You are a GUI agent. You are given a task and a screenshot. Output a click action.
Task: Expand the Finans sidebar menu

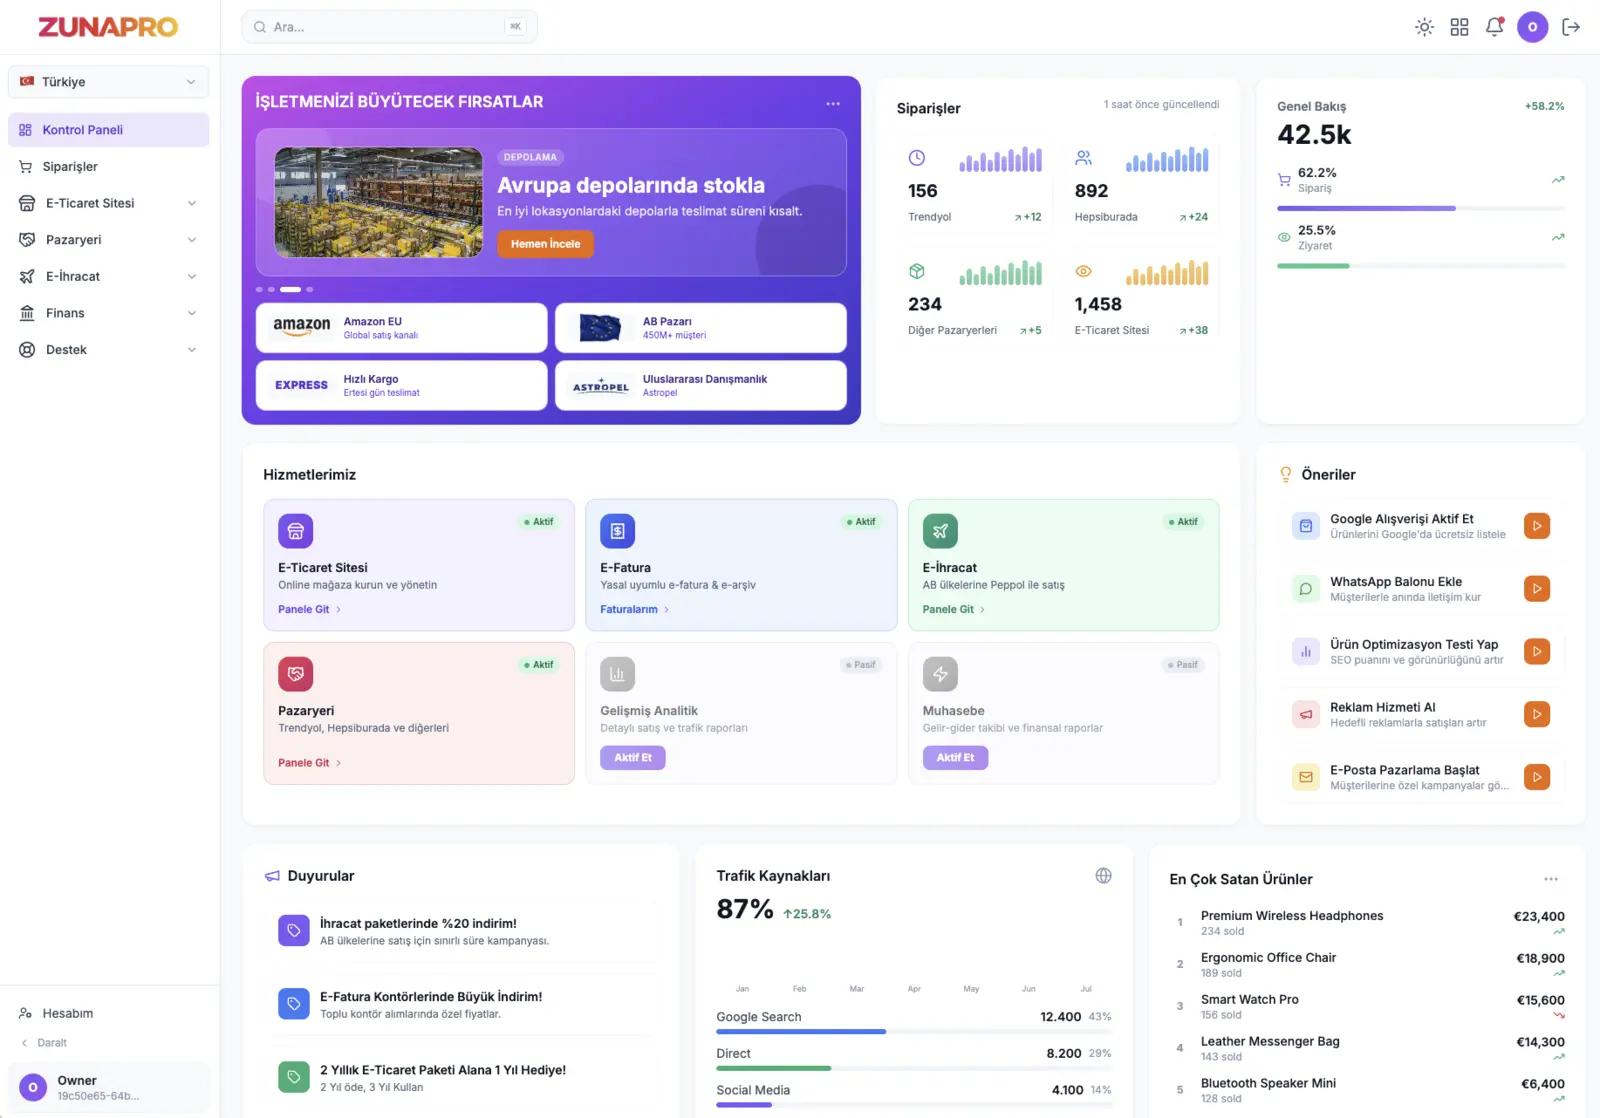coord(108,313)
